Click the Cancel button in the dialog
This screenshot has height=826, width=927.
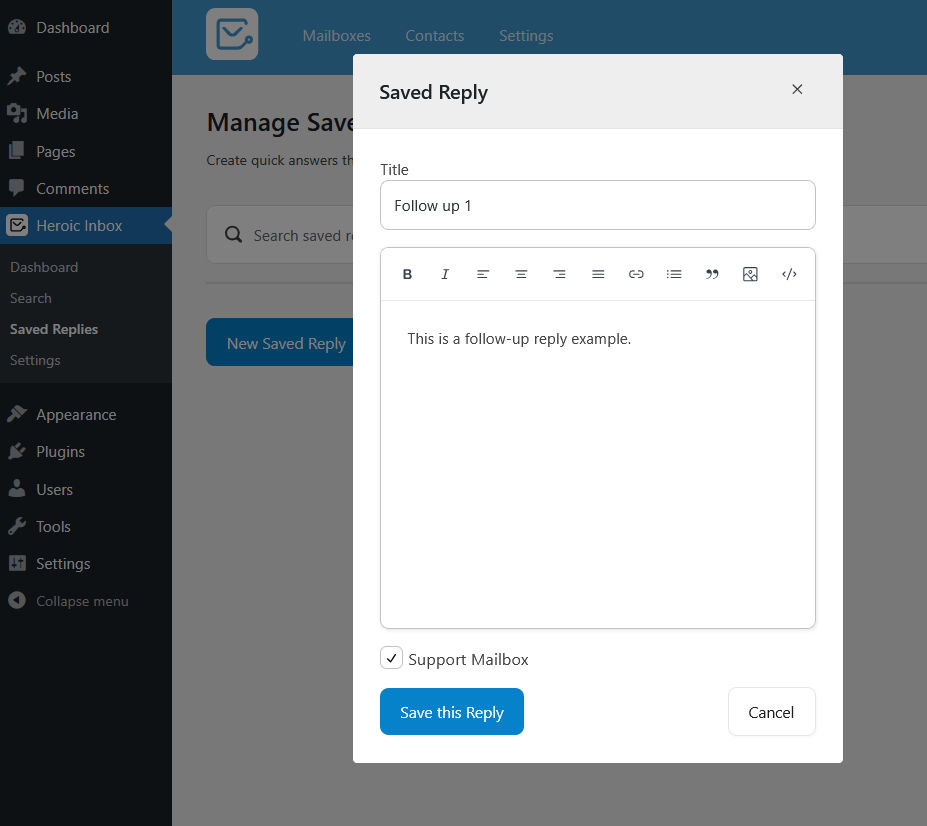click(772, 712)
